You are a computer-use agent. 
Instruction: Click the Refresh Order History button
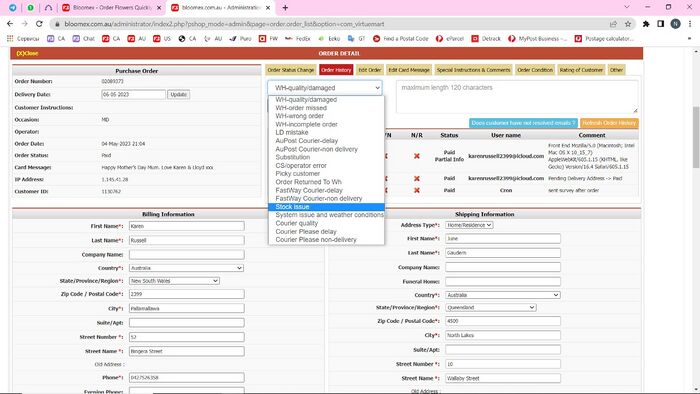608,123
